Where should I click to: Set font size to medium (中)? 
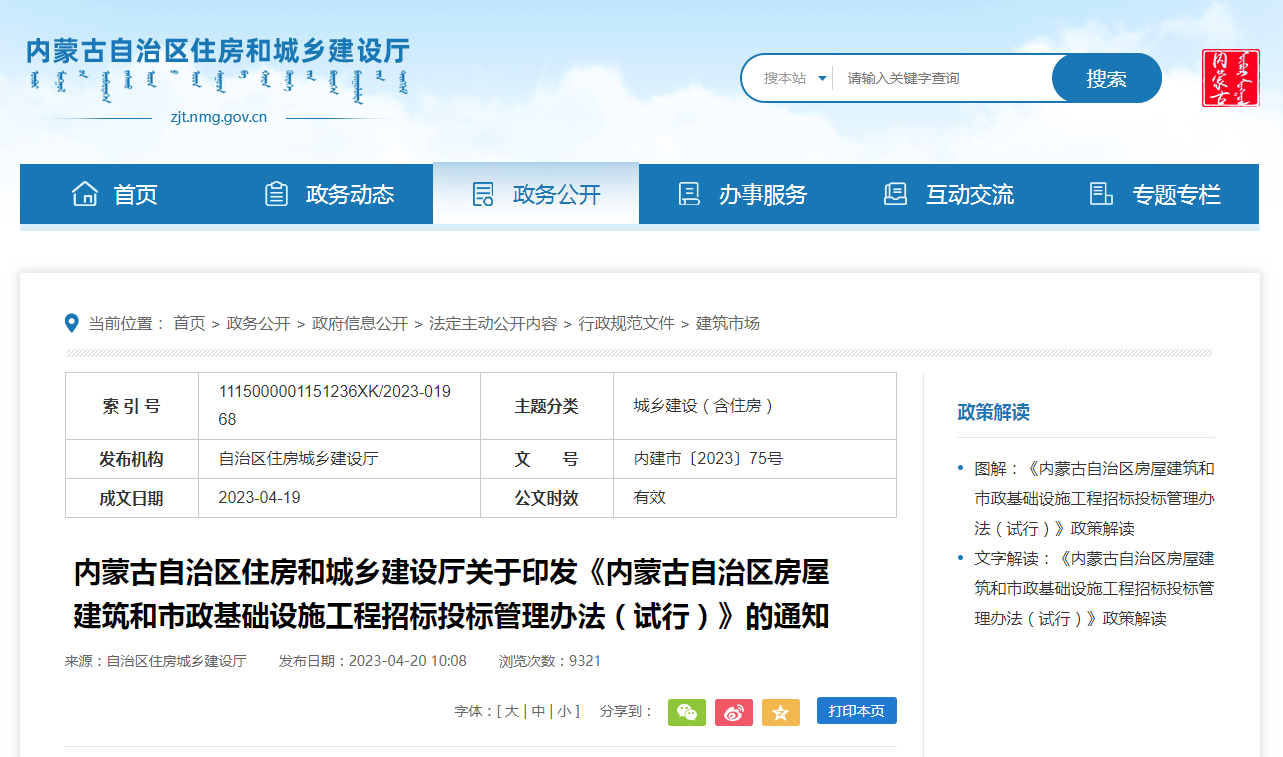(x=538, y=711)
